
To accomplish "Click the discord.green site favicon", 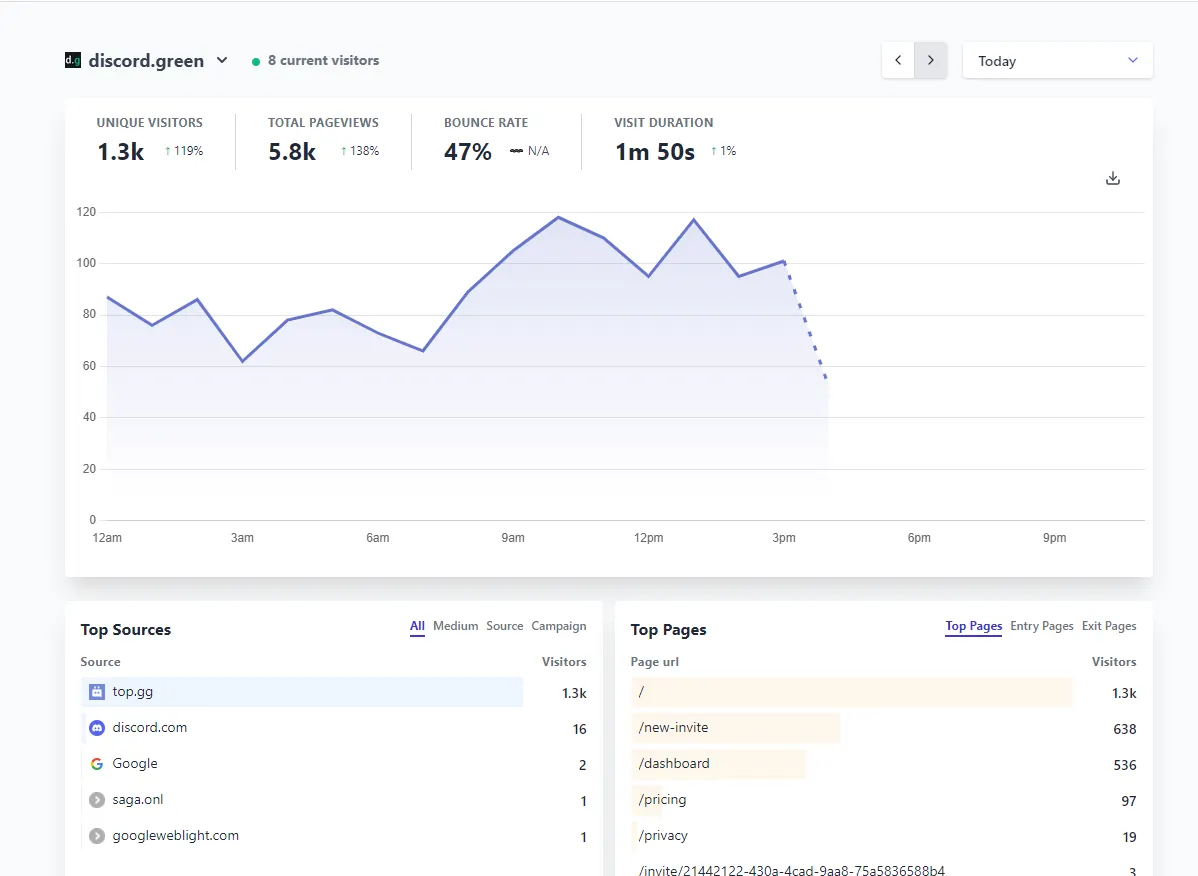I will click(x=73, y=60).
